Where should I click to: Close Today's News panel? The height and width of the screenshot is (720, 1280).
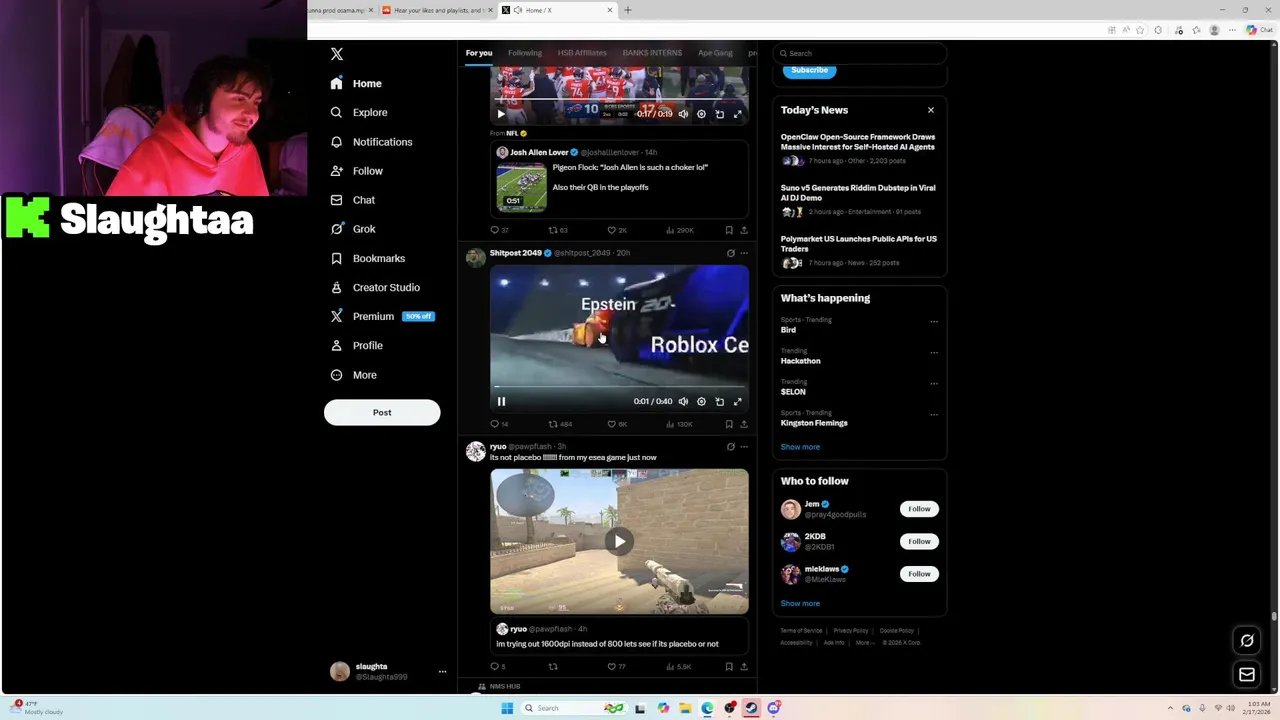coord(931,110)
